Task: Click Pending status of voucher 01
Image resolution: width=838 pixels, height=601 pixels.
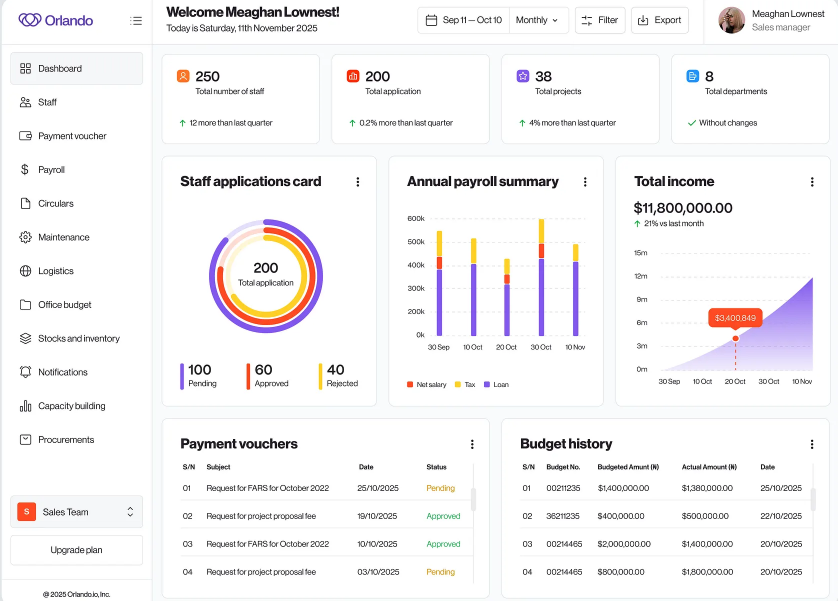Action: click(440, 488)
